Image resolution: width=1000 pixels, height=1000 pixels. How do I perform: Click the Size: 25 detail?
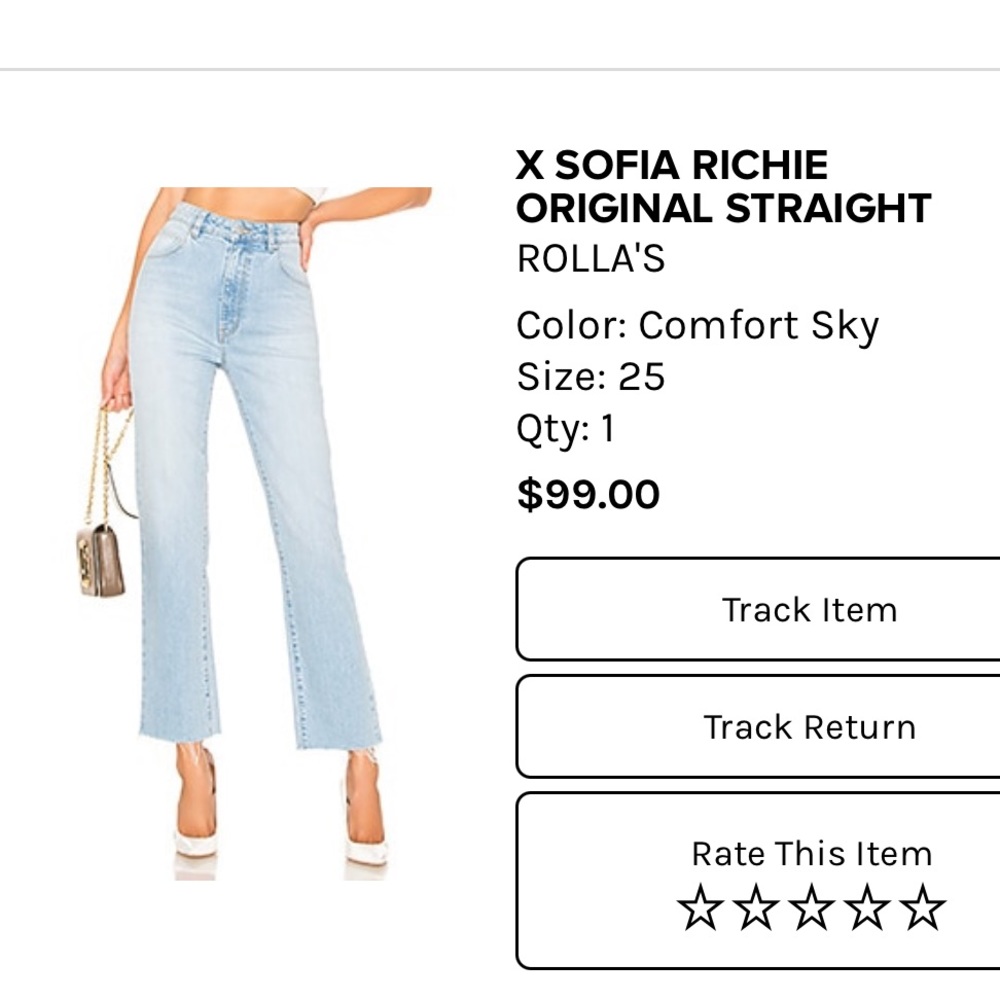pyautogui.click(x=589, y=378)
